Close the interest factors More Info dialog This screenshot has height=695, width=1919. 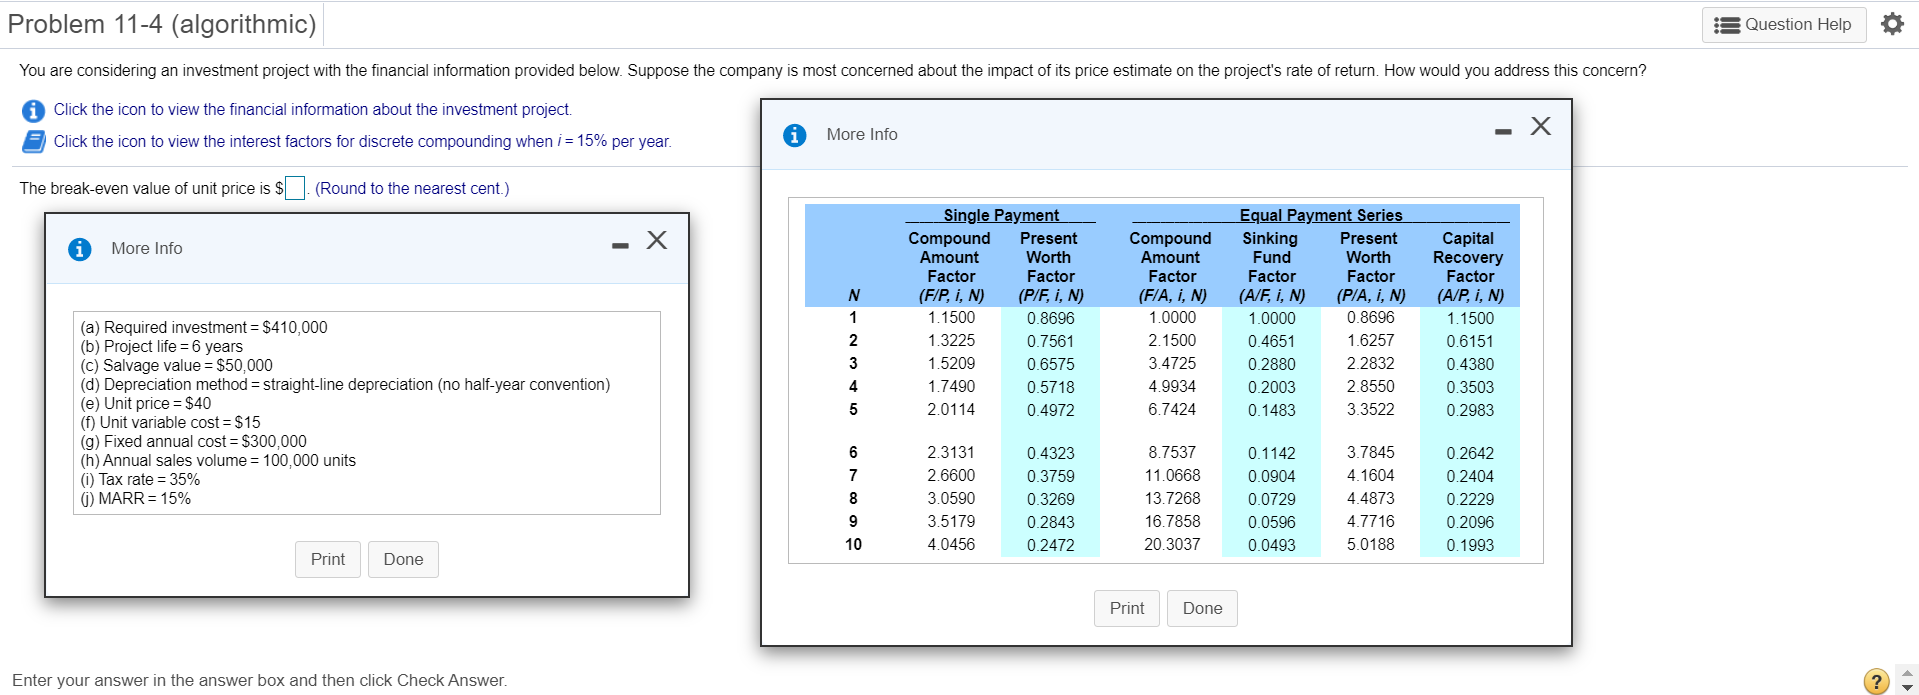coord(1541,125)
